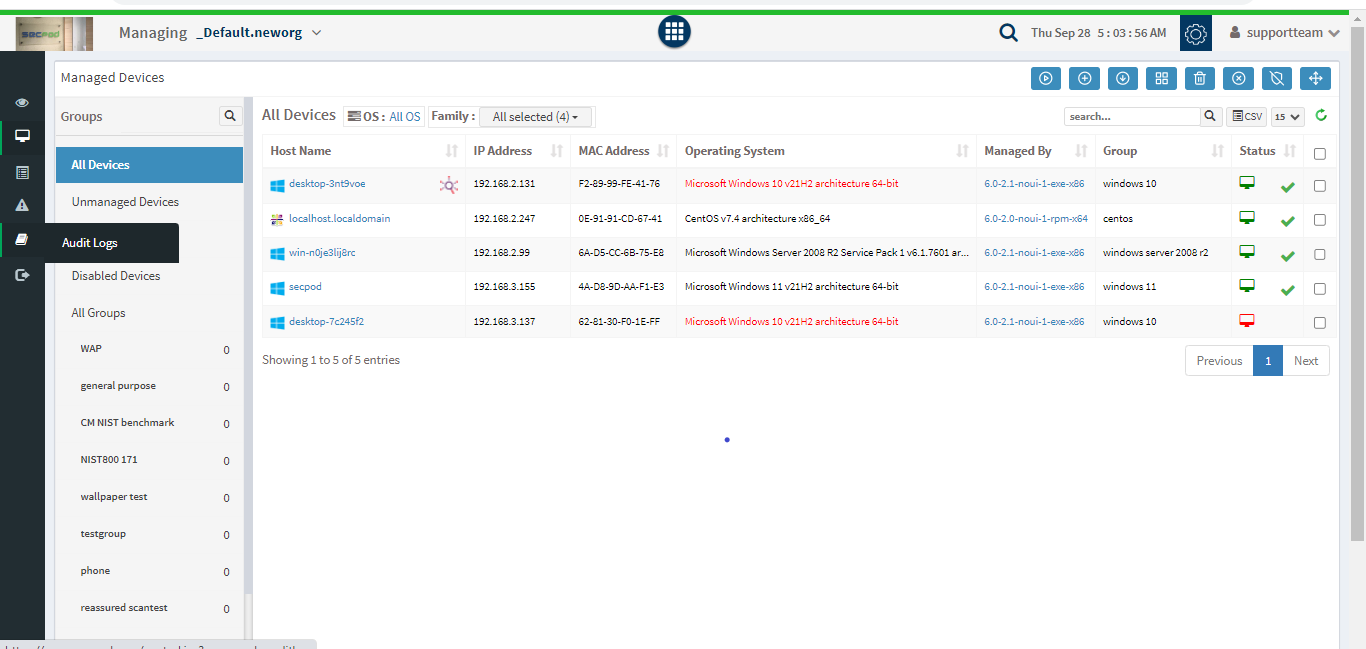Open the supportteam user menu
This screenshot has width=1366, height=649.
coord(1284,33)
